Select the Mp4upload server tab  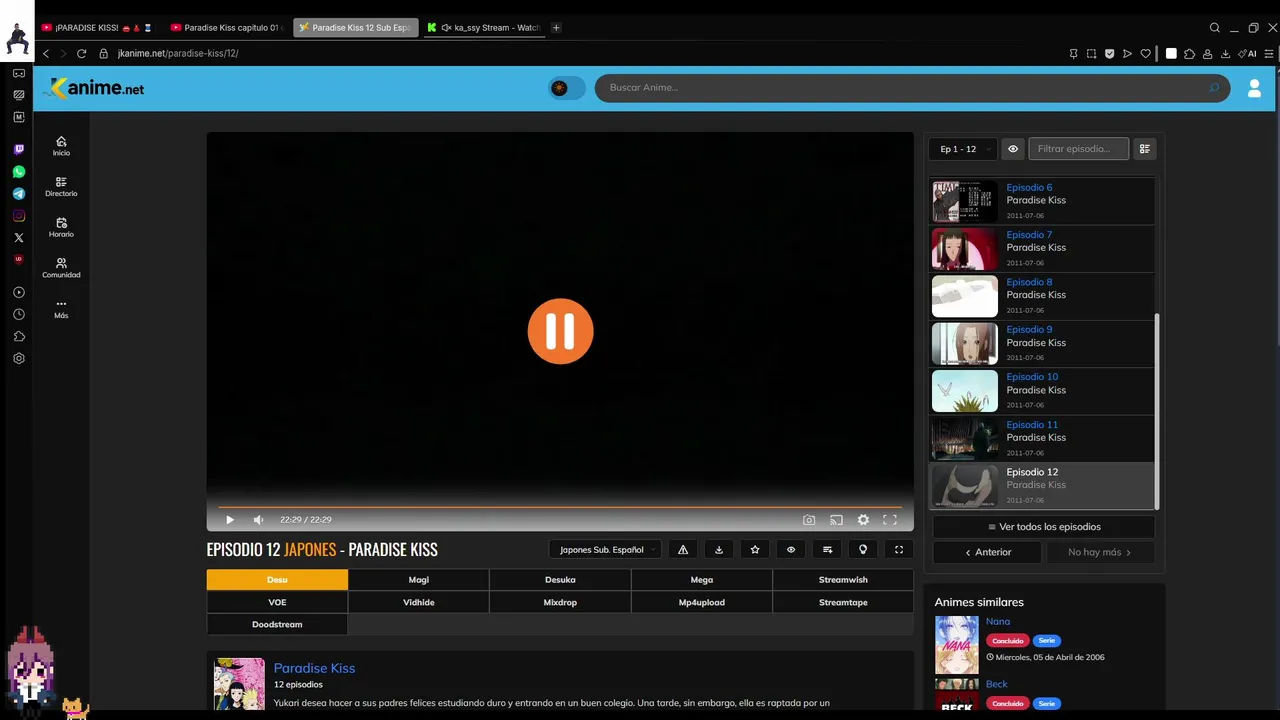(702, 602)
